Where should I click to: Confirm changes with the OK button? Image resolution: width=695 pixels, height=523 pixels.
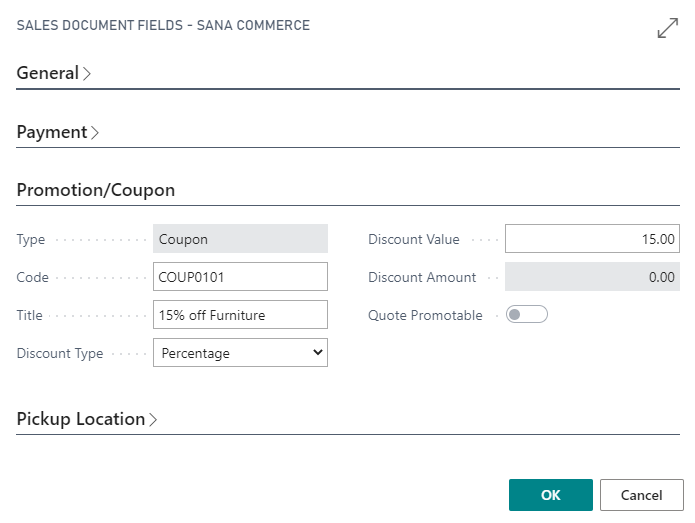pos(551,495)
